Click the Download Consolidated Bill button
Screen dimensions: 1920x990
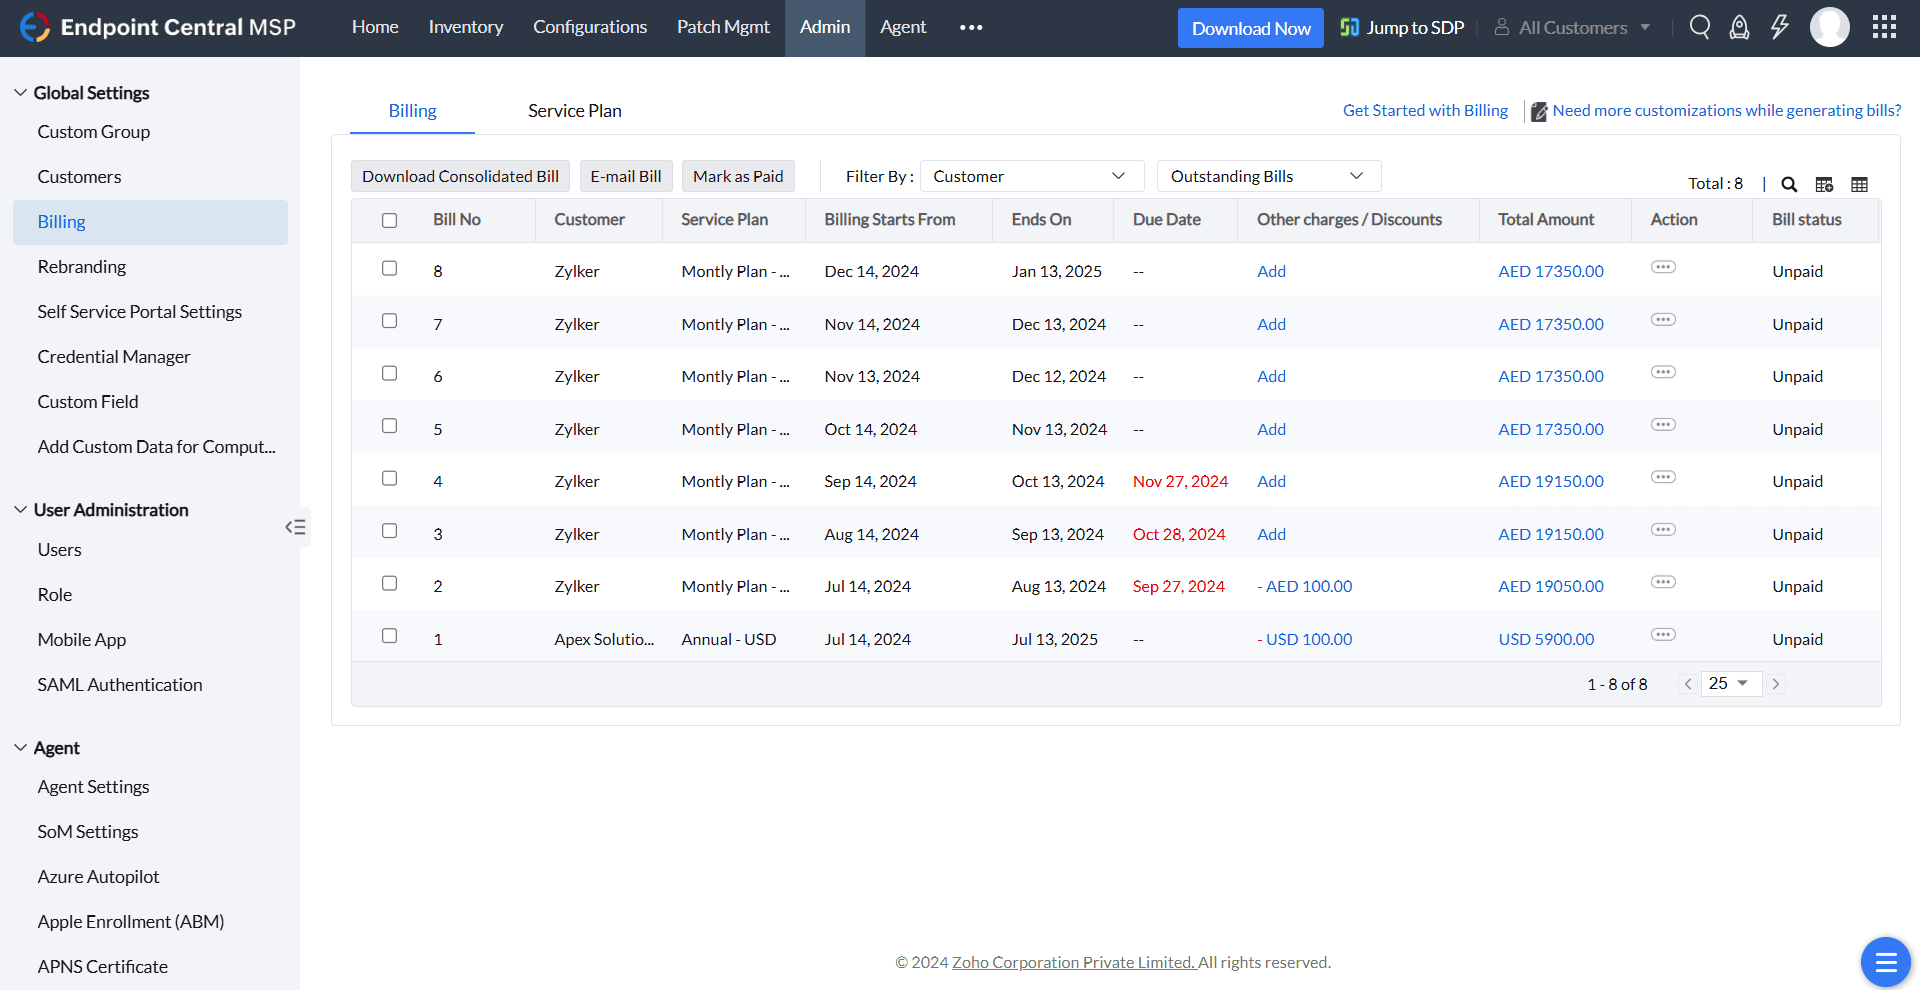[x=460, y=176]
